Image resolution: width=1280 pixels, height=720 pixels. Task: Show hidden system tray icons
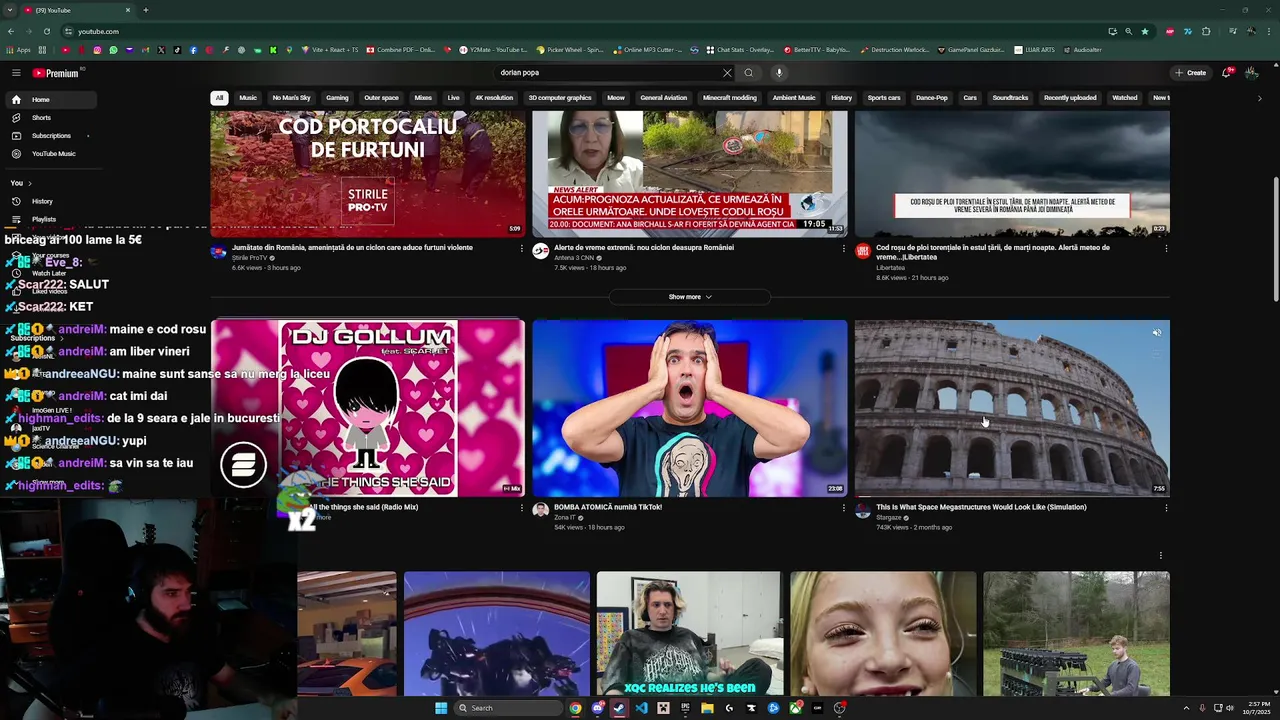1187,708
